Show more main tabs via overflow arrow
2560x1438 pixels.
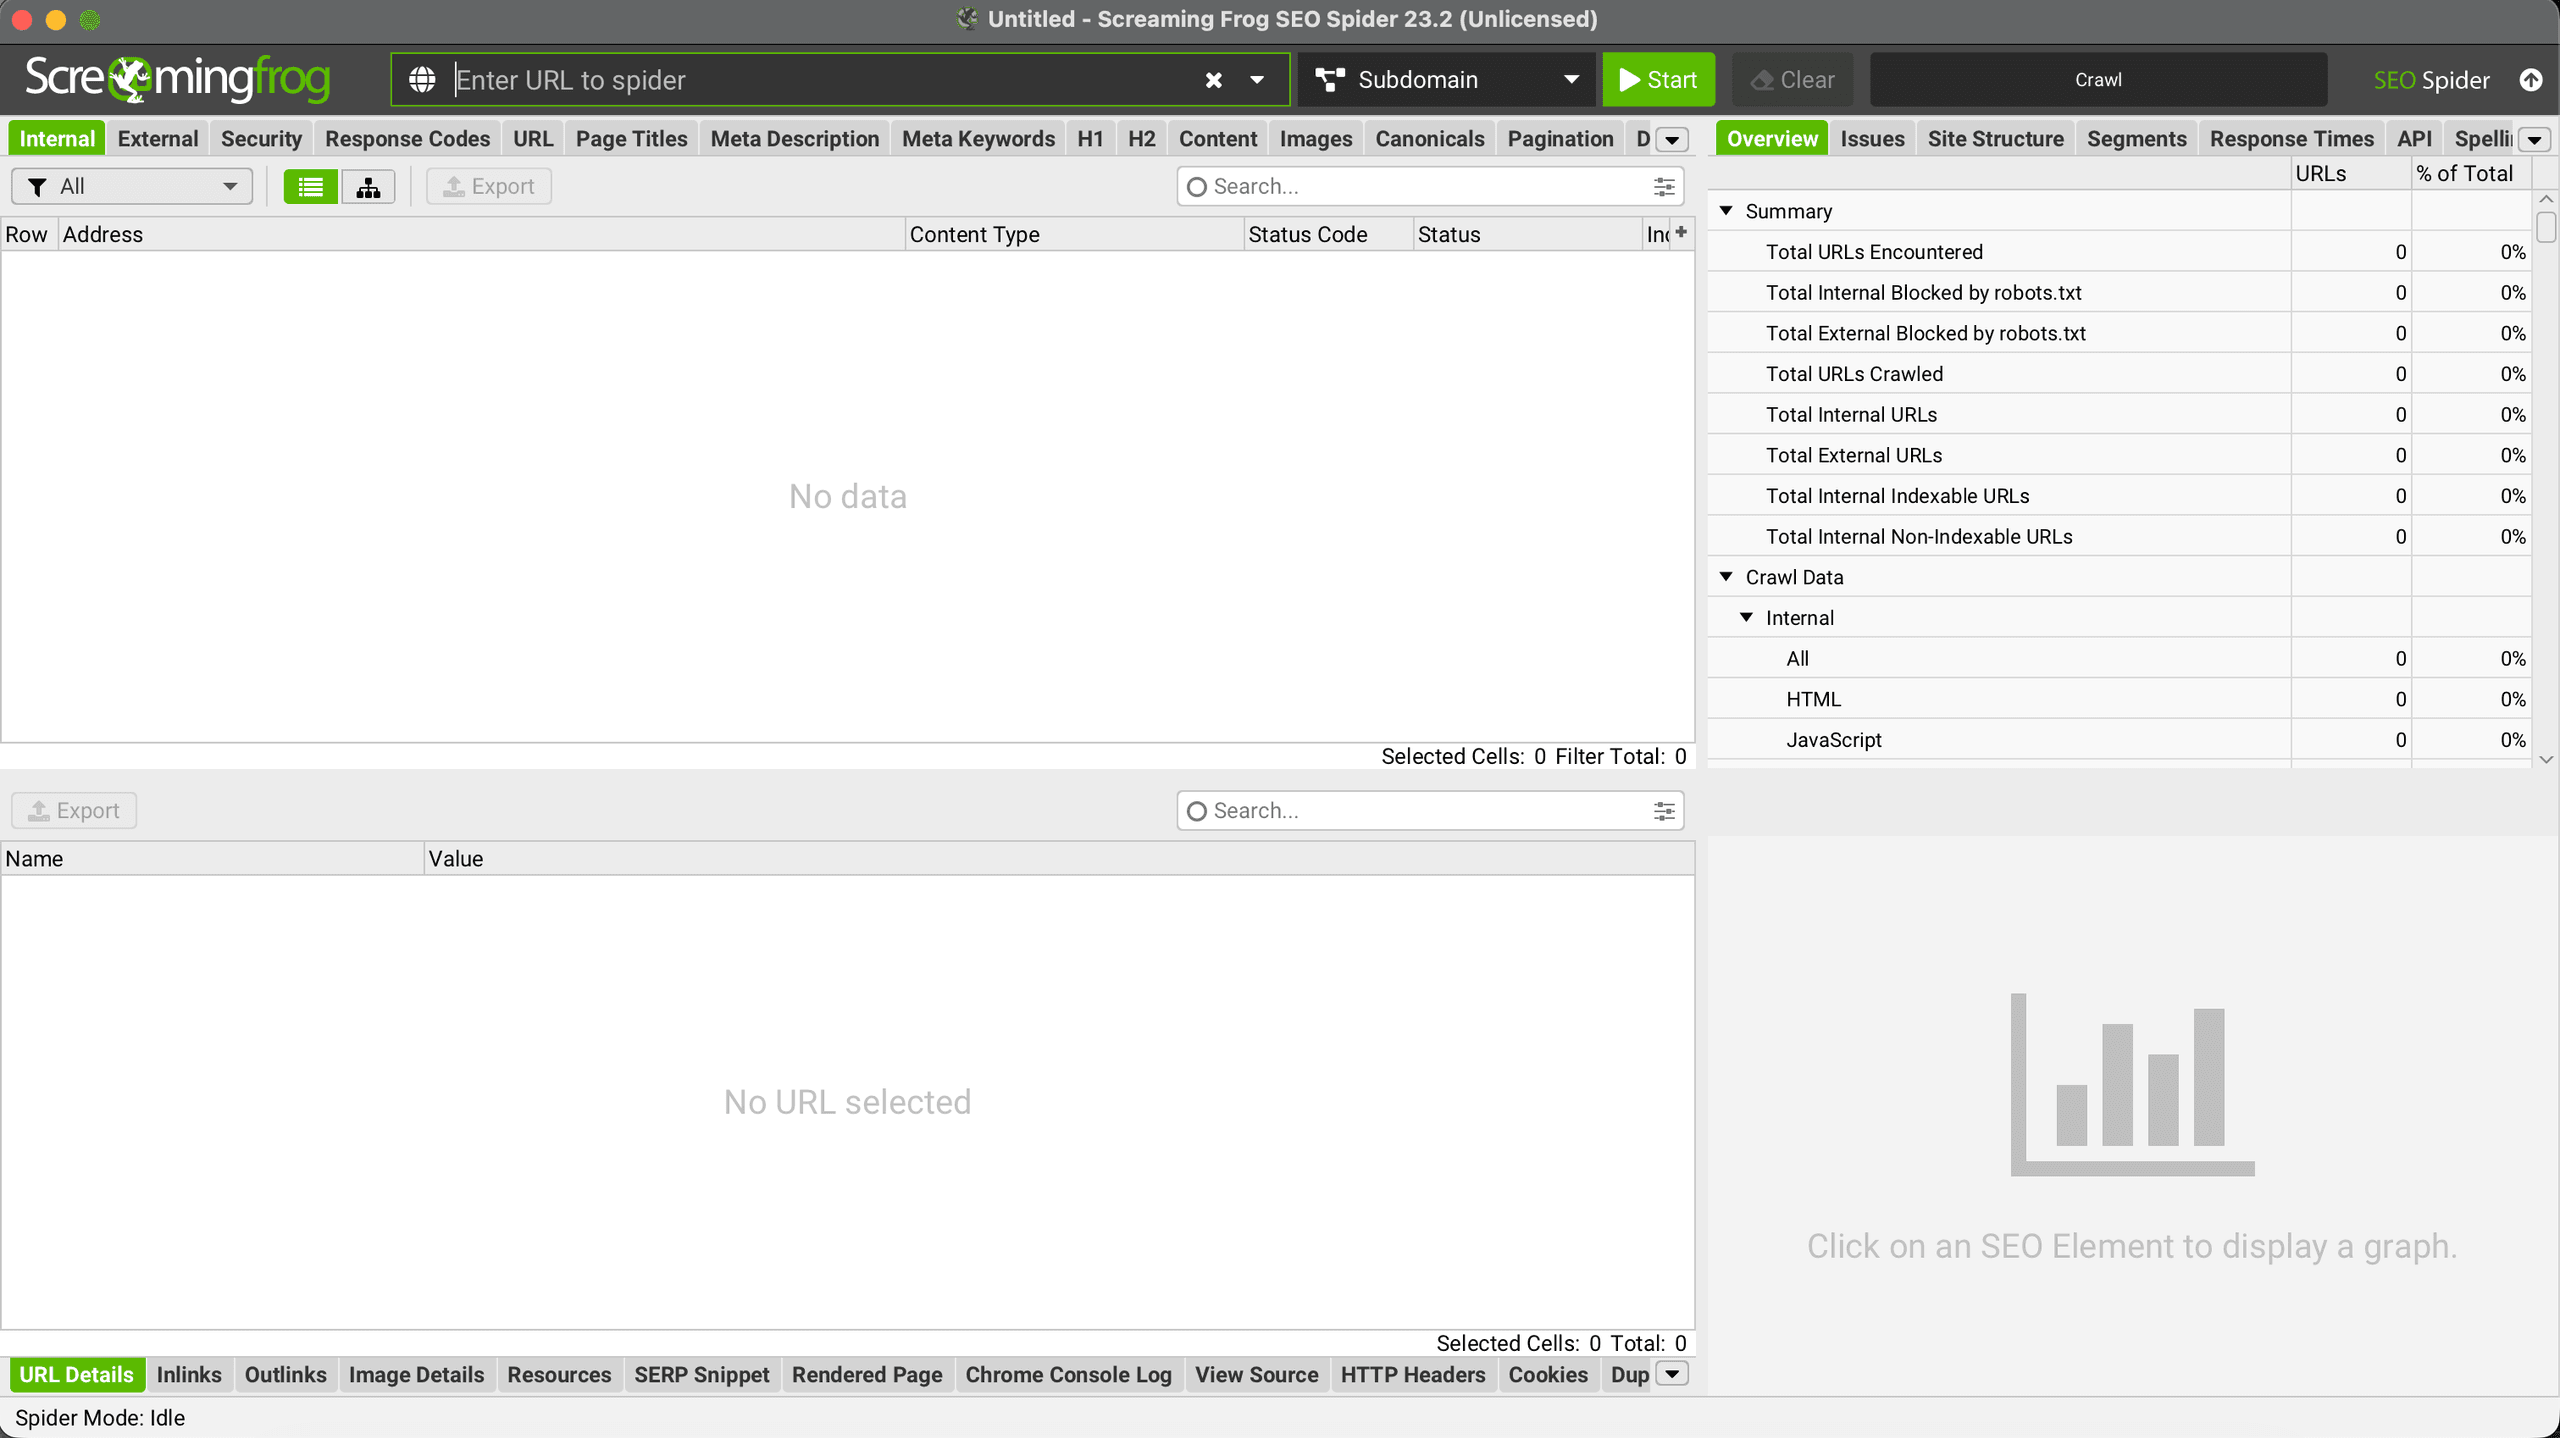tap(1672, 140)
